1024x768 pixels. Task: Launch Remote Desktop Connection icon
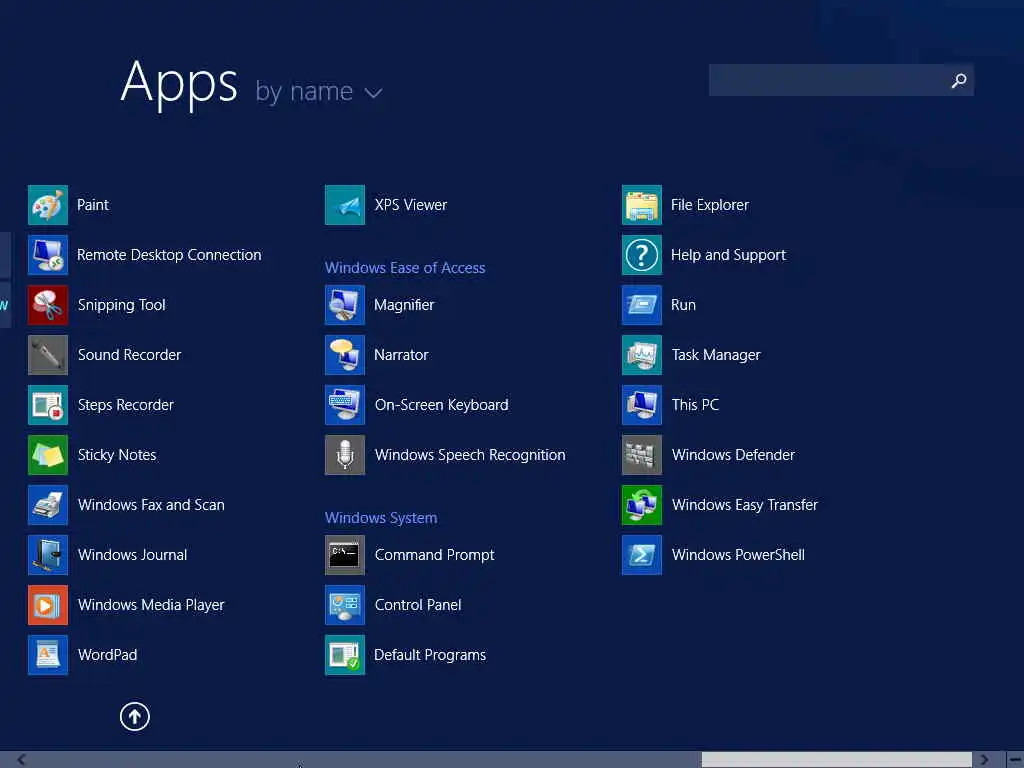point(48,255)
